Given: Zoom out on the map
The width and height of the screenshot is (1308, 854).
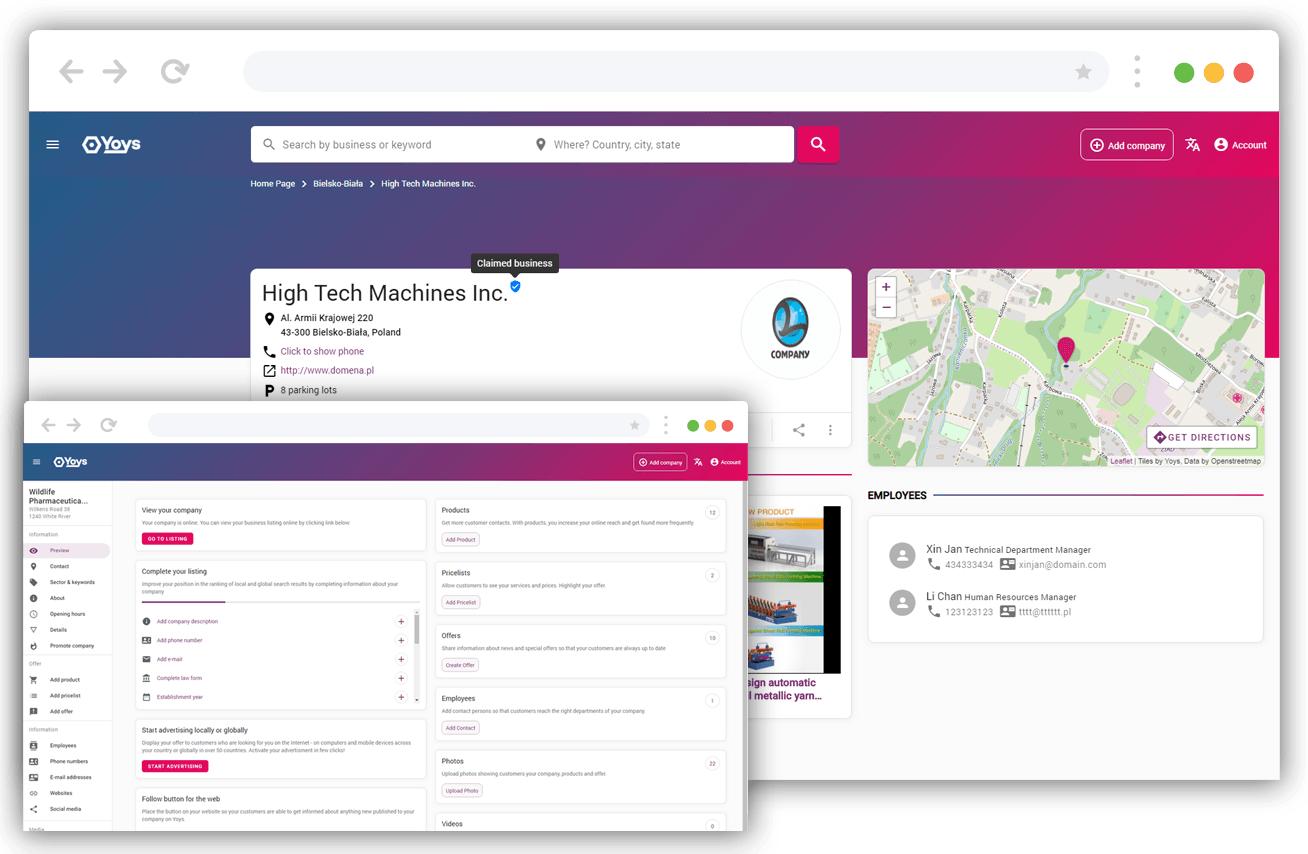Looking at the screenshot, I should [x=886, y=308].
